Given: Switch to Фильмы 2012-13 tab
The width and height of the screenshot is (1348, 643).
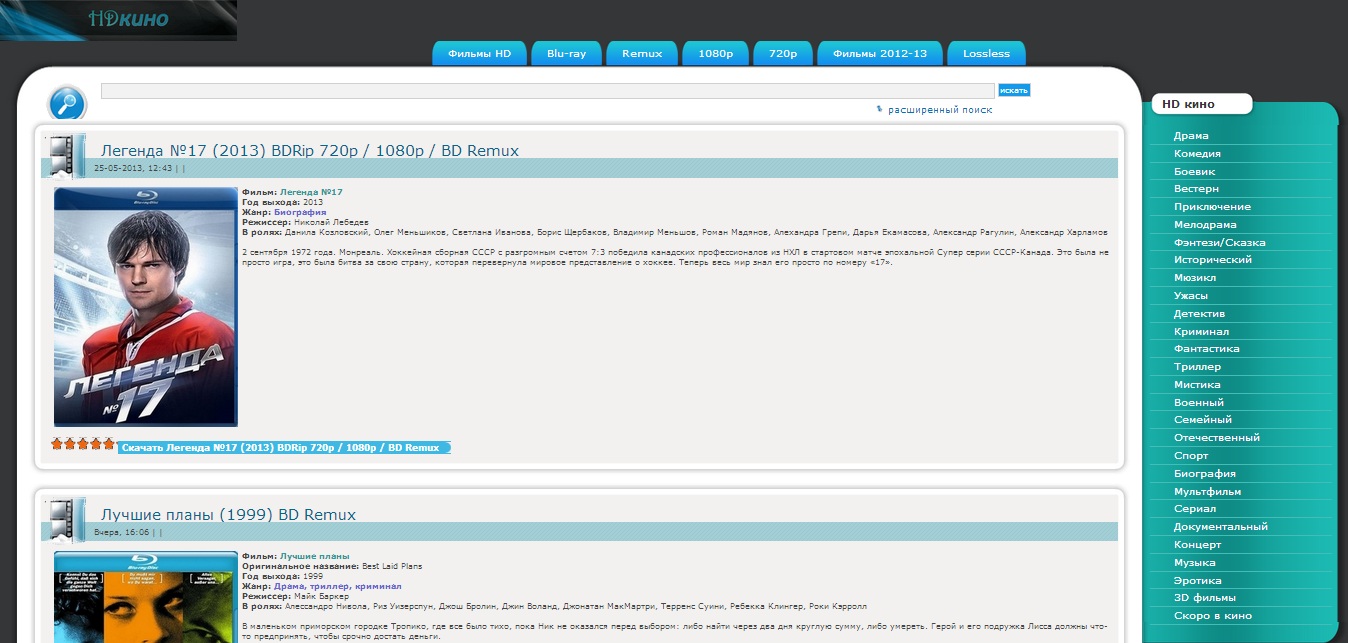Looking at the screenshot, I should 880,54.
